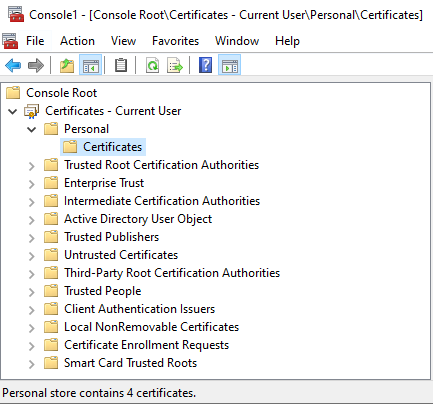Select the Trusted People folder
The width and height of the screenshot is (433, 404).
(x=103, y=291)
